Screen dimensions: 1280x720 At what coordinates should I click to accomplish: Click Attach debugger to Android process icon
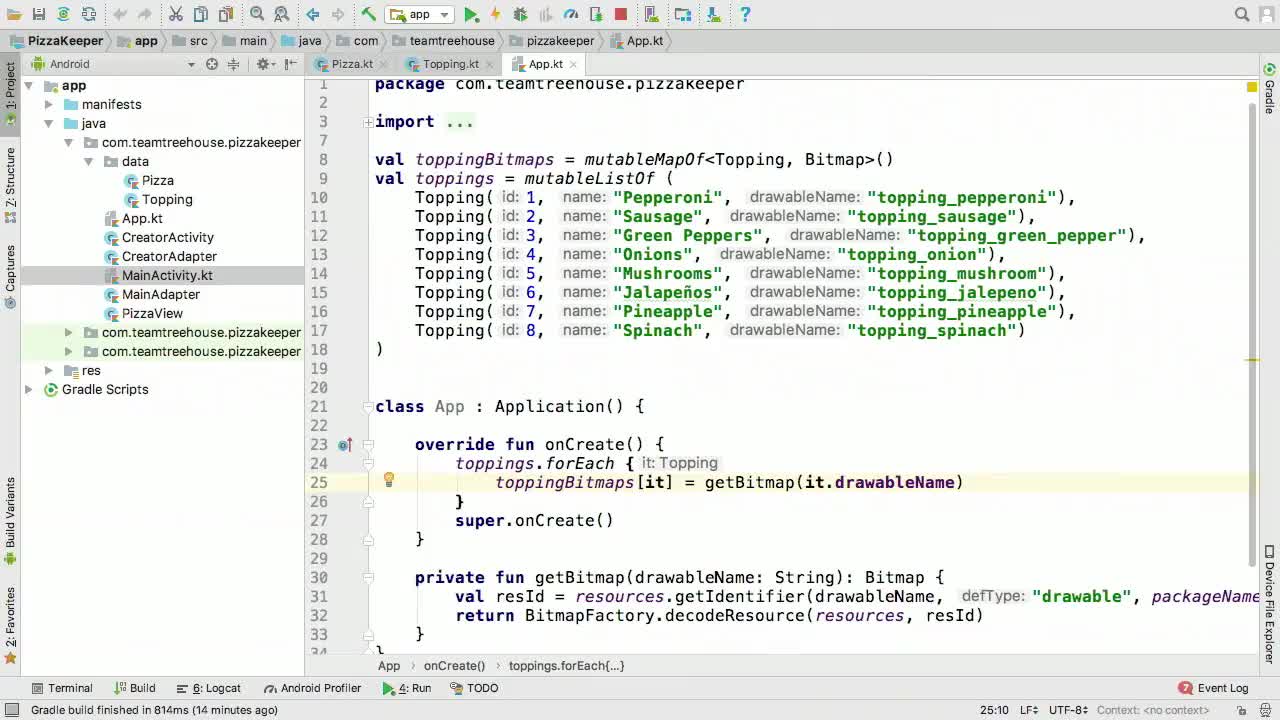pyautogui.click(x=596, y=14)
